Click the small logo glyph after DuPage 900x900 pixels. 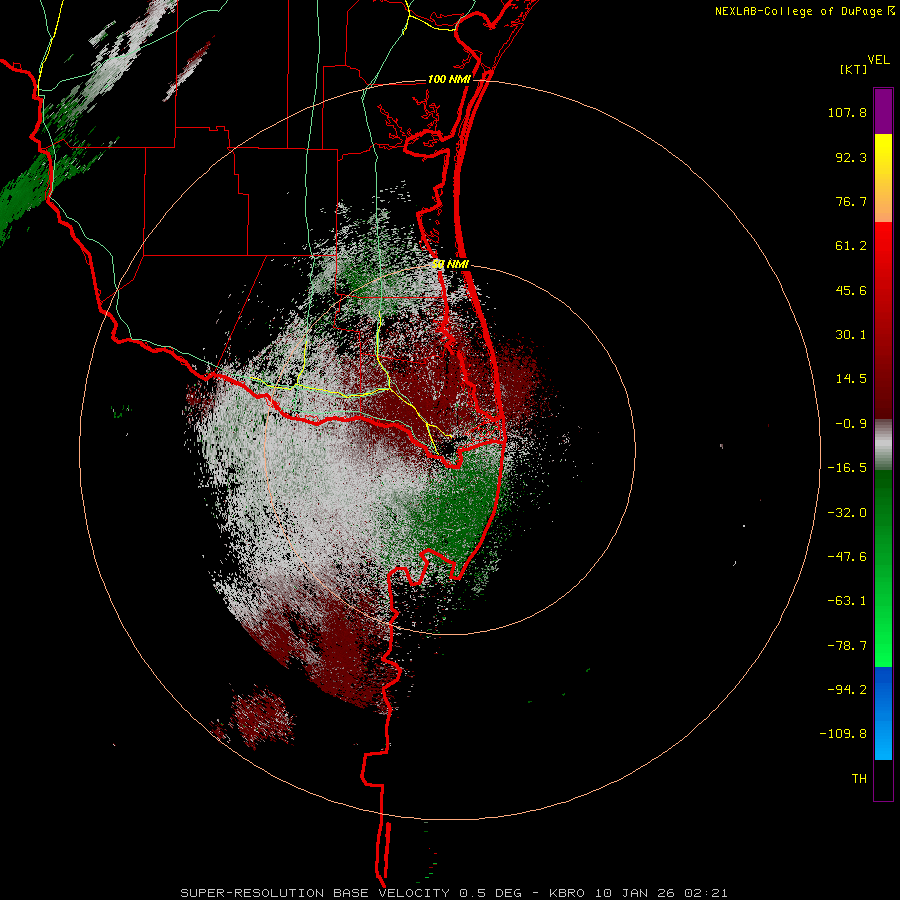coord(890,10)
